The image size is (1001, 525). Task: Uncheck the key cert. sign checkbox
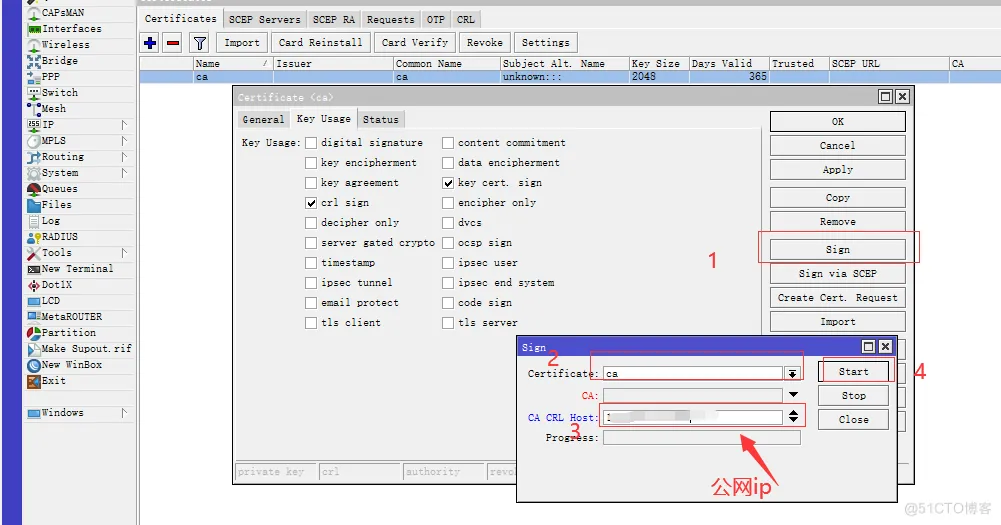click(448, 183)
